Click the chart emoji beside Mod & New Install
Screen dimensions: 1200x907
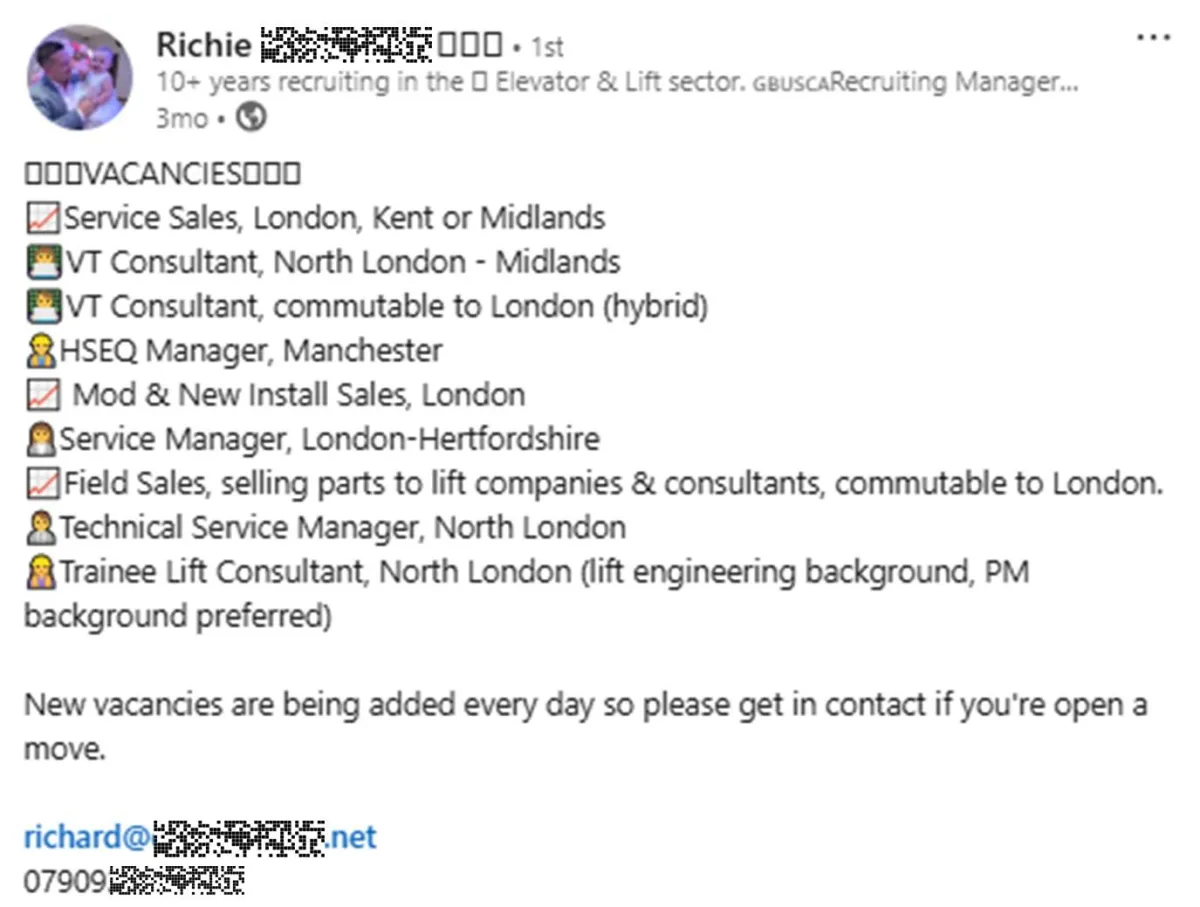[43, 395]
